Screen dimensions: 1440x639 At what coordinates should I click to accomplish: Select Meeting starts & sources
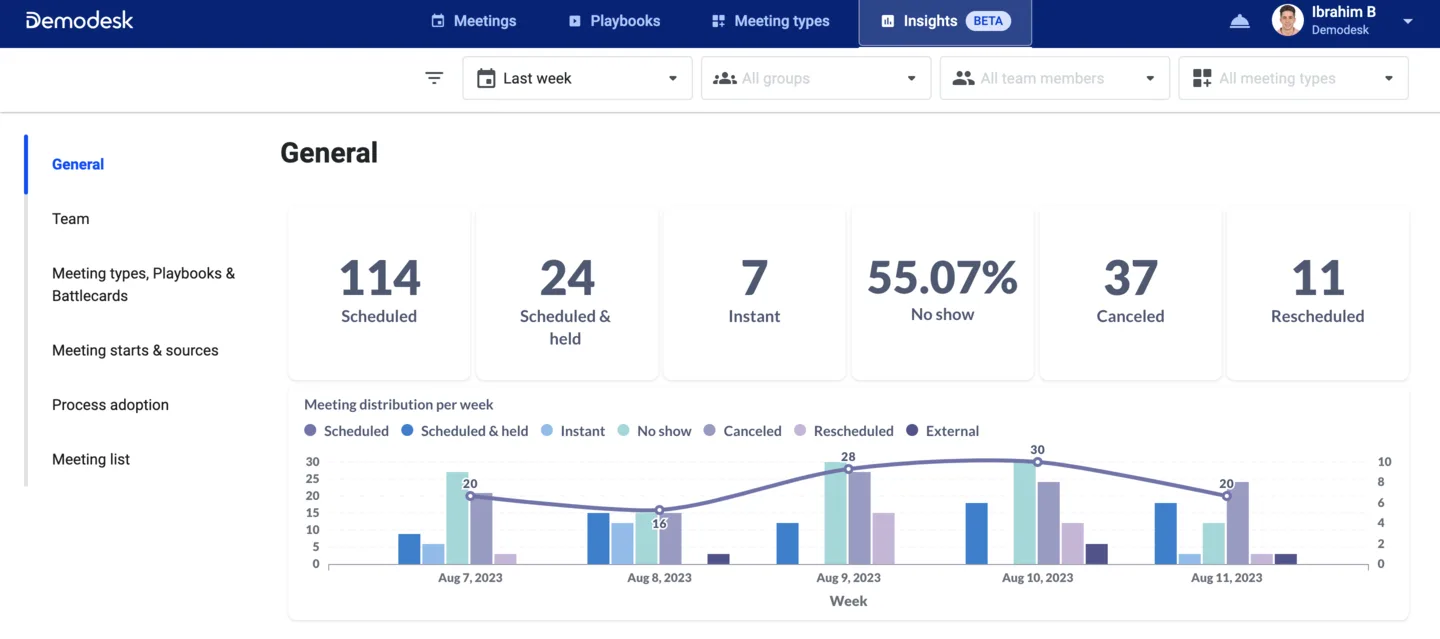[x=135, y=350]
